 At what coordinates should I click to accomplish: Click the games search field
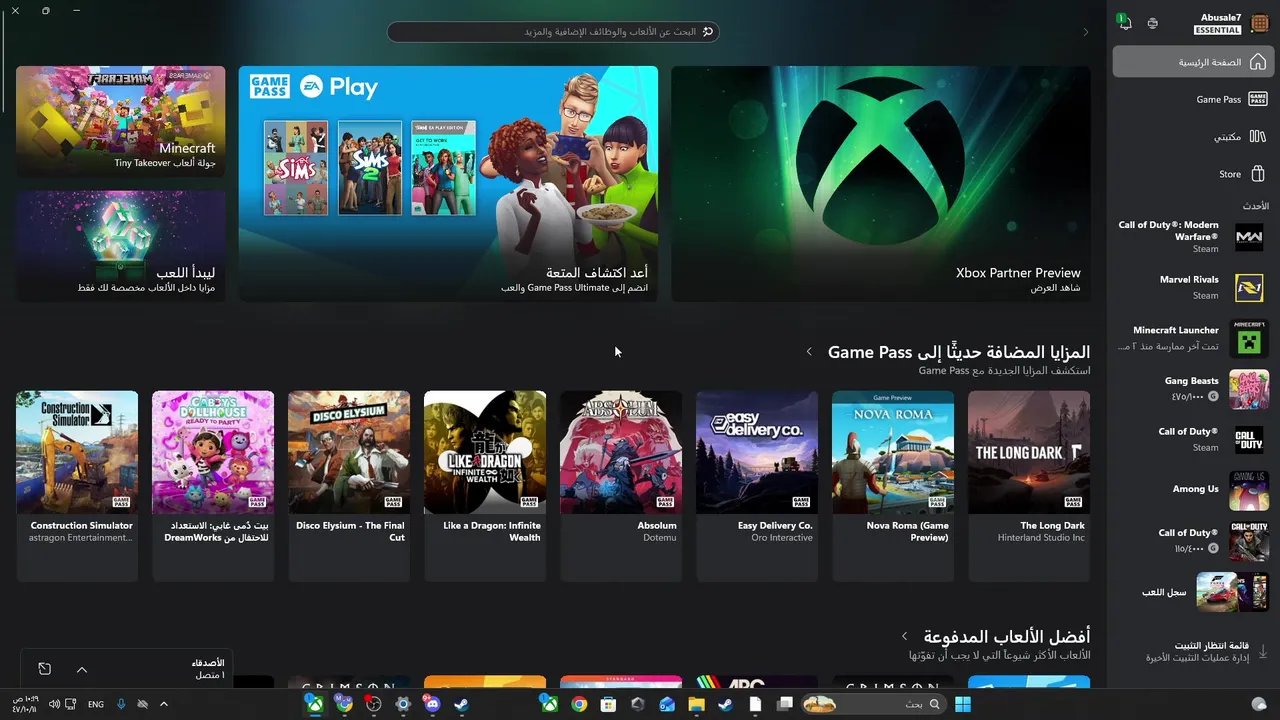point(553,32)
